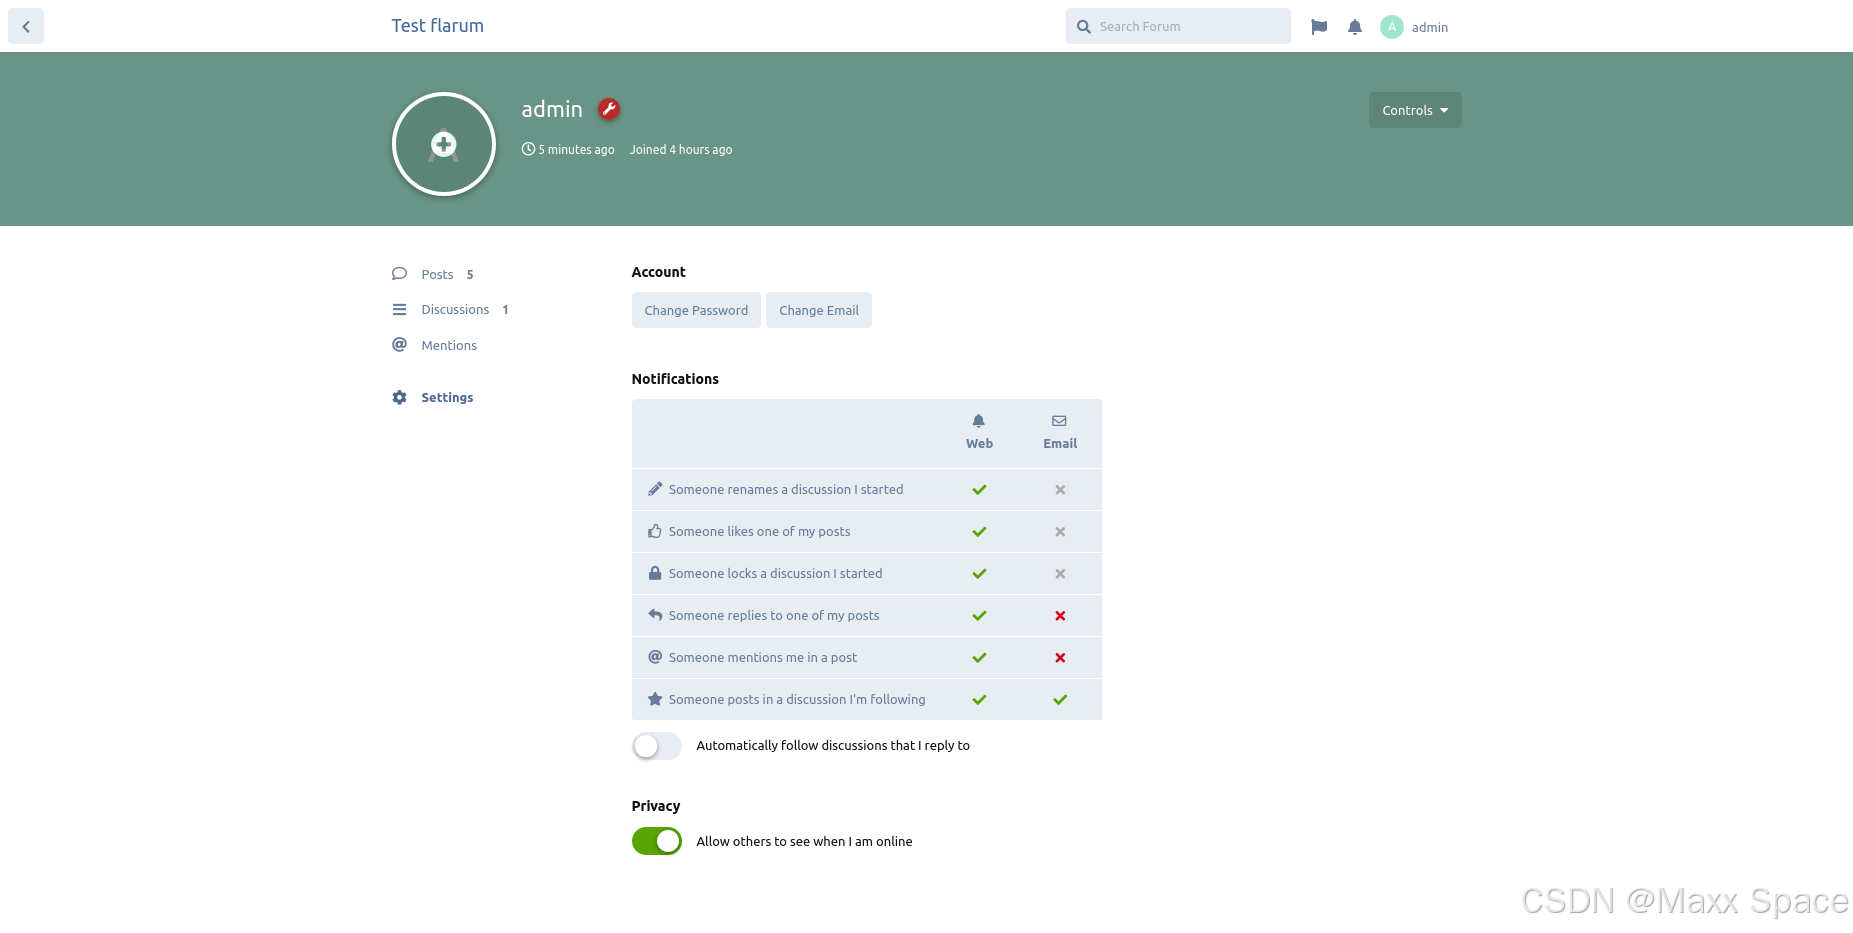Open the flags icon in header
The height and width of the screenshot is (933, 1853).
pyautogui.click(x=1319, y=27)
